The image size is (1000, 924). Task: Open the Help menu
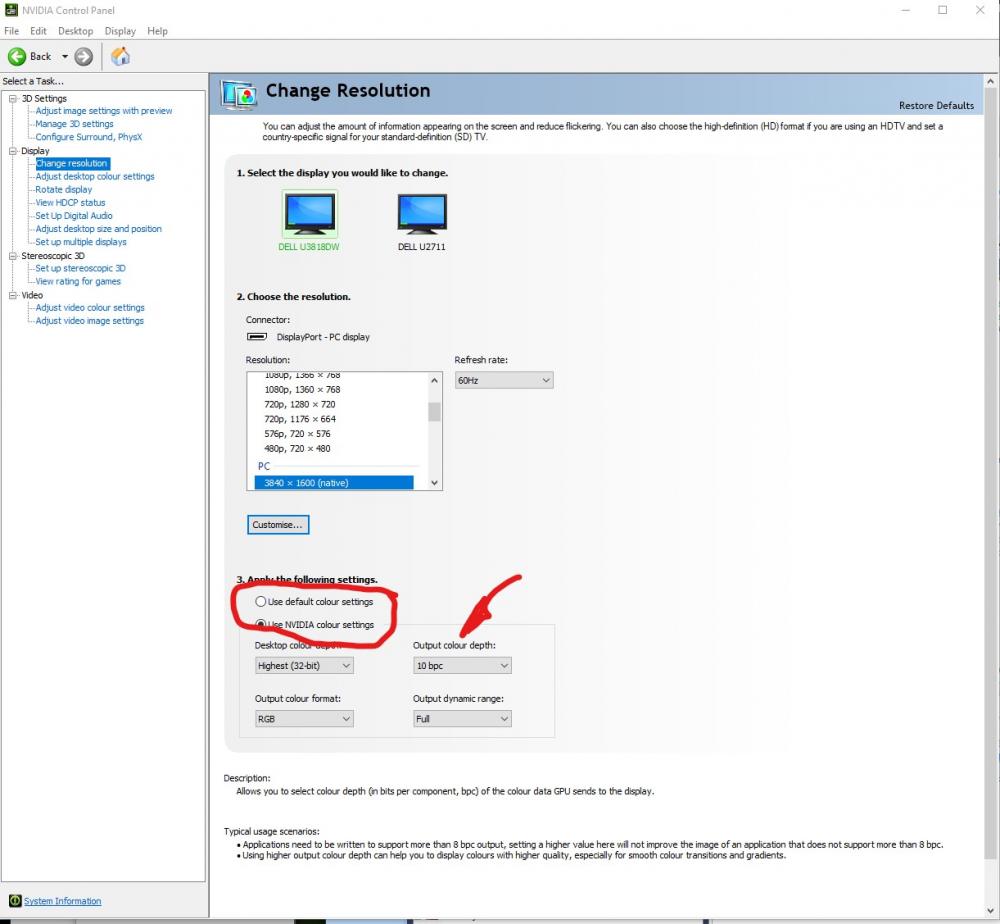click(x=158, y=31)
